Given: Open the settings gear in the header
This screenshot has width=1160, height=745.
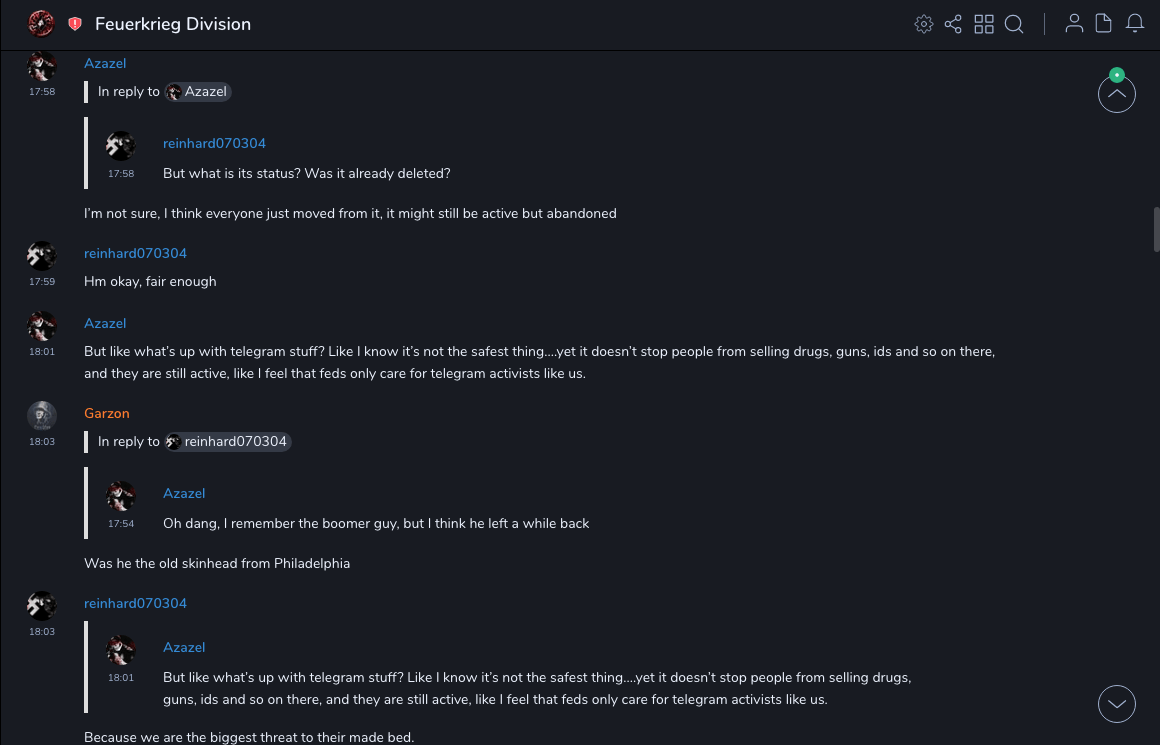Looking at the screenshot, I should point(924,24).
